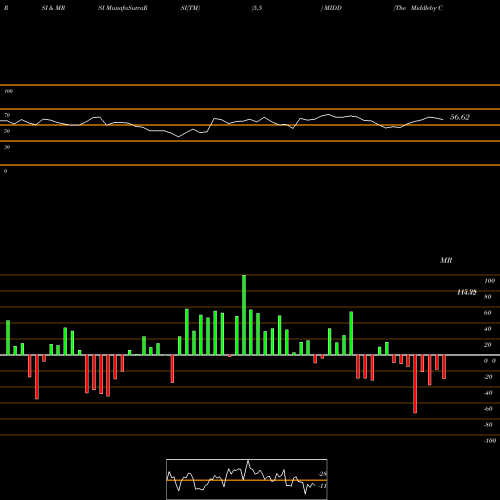The width and height of the screenshot is (500, 500).
Task: Click the -80 label on MR axis
Action: pyautogui.click(x=488, y=425)
